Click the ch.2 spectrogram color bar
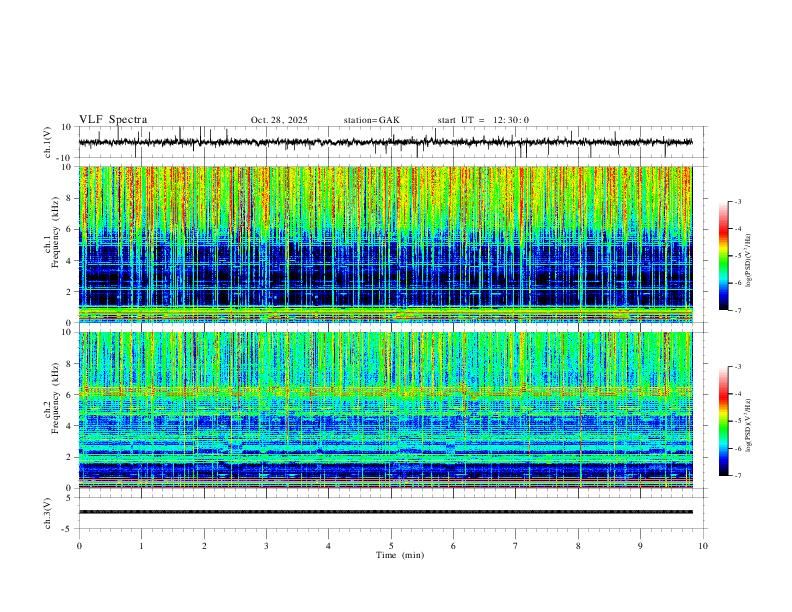Screen dimensions: 792x612 click(x=723, y=421)
